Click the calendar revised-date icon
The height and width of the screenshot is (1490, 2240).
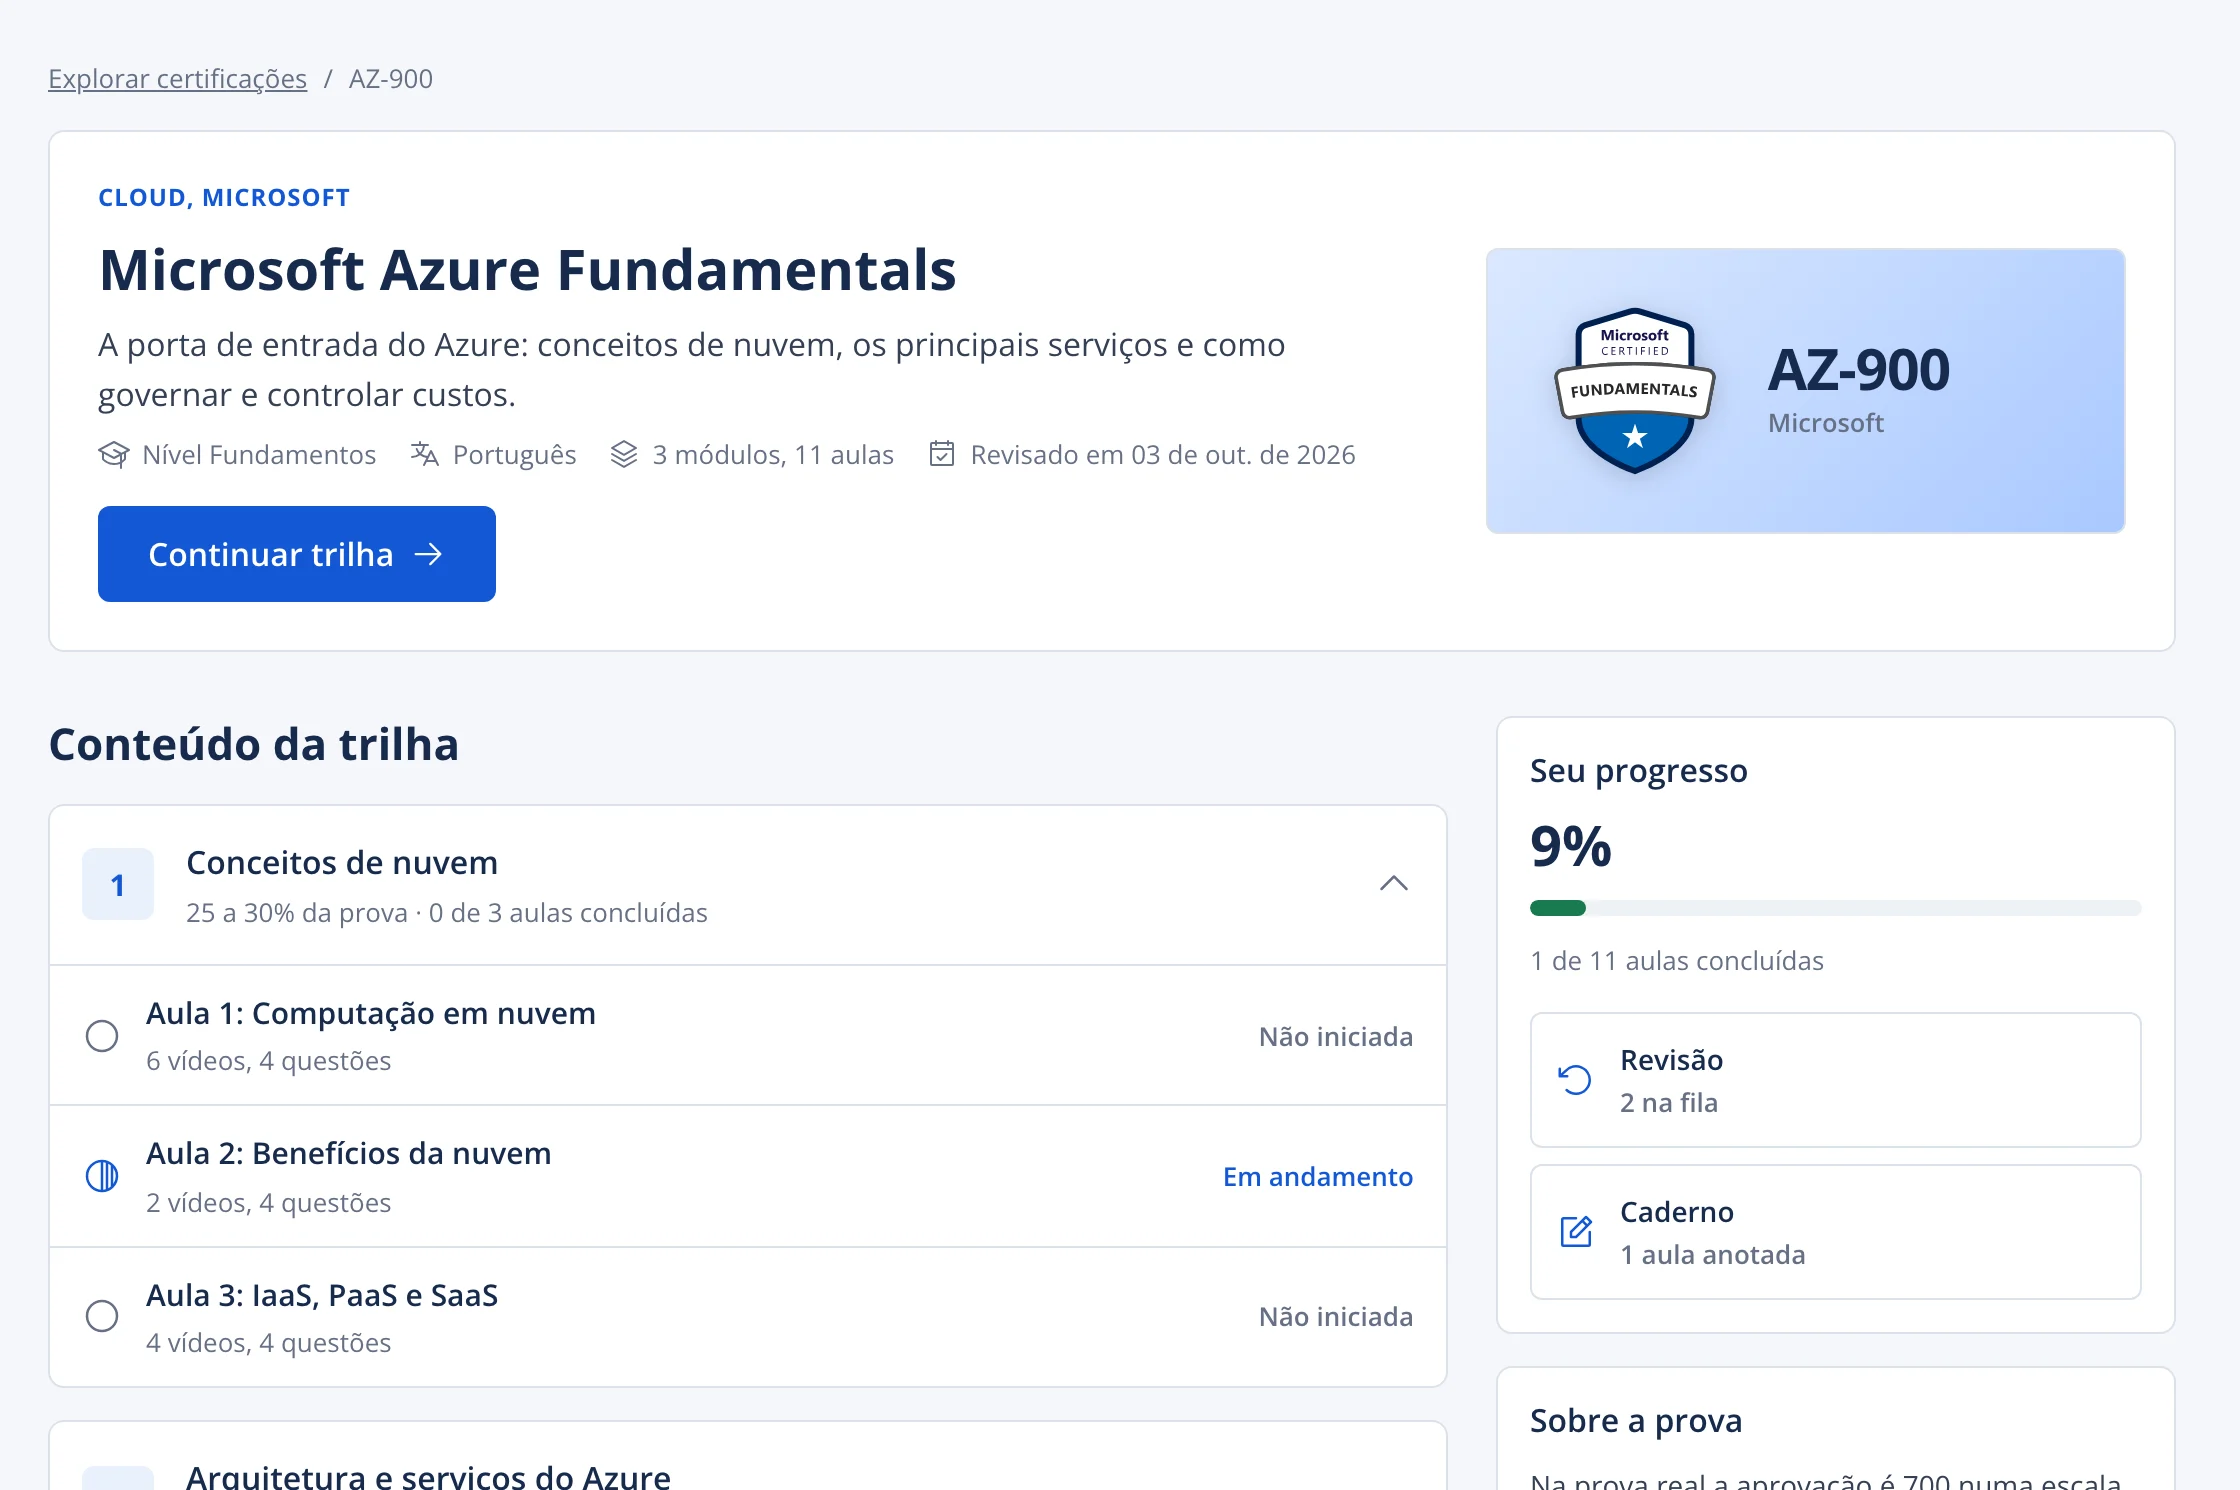tap(942, 454)
